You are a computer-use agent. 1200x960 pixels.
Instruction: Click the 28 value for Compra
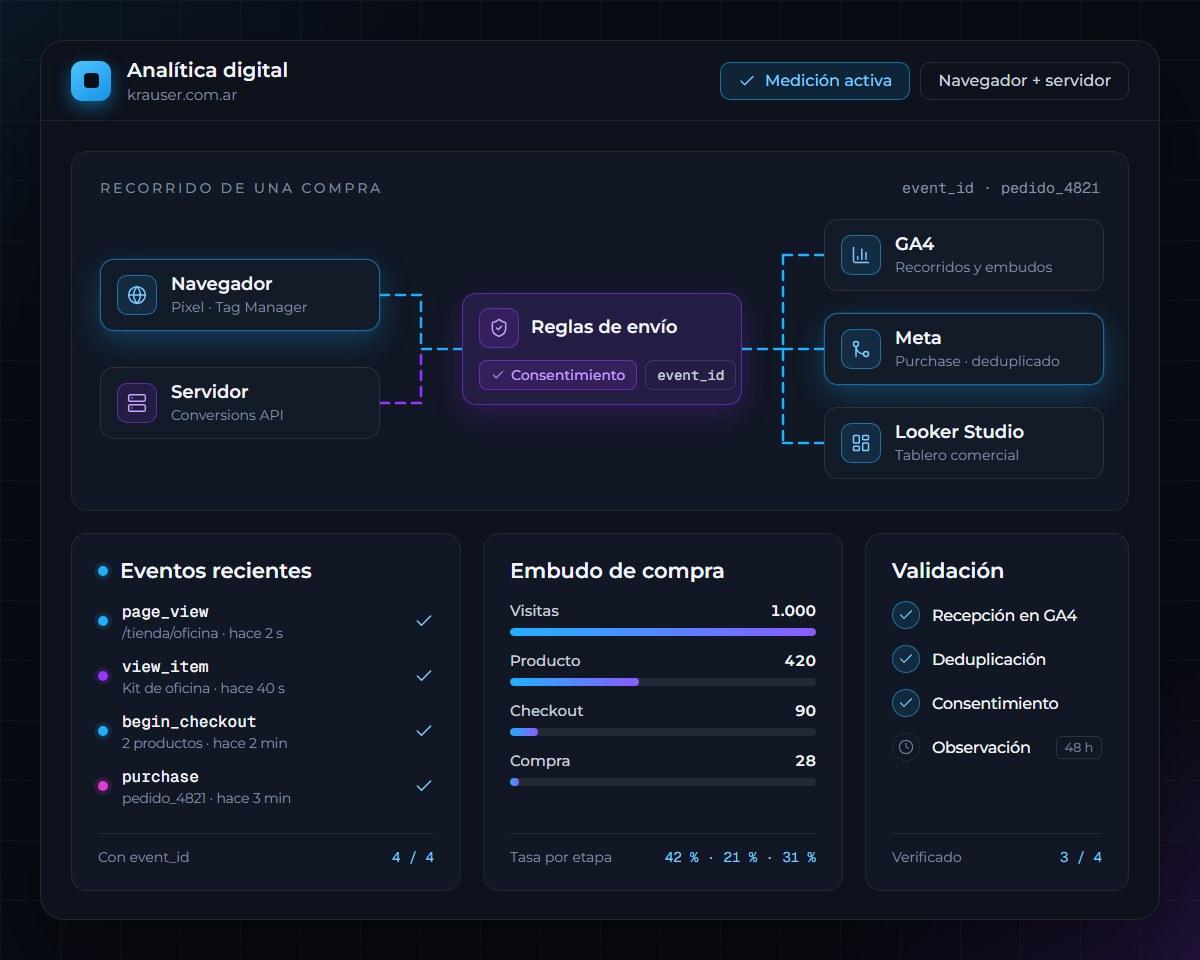(805, 761)
